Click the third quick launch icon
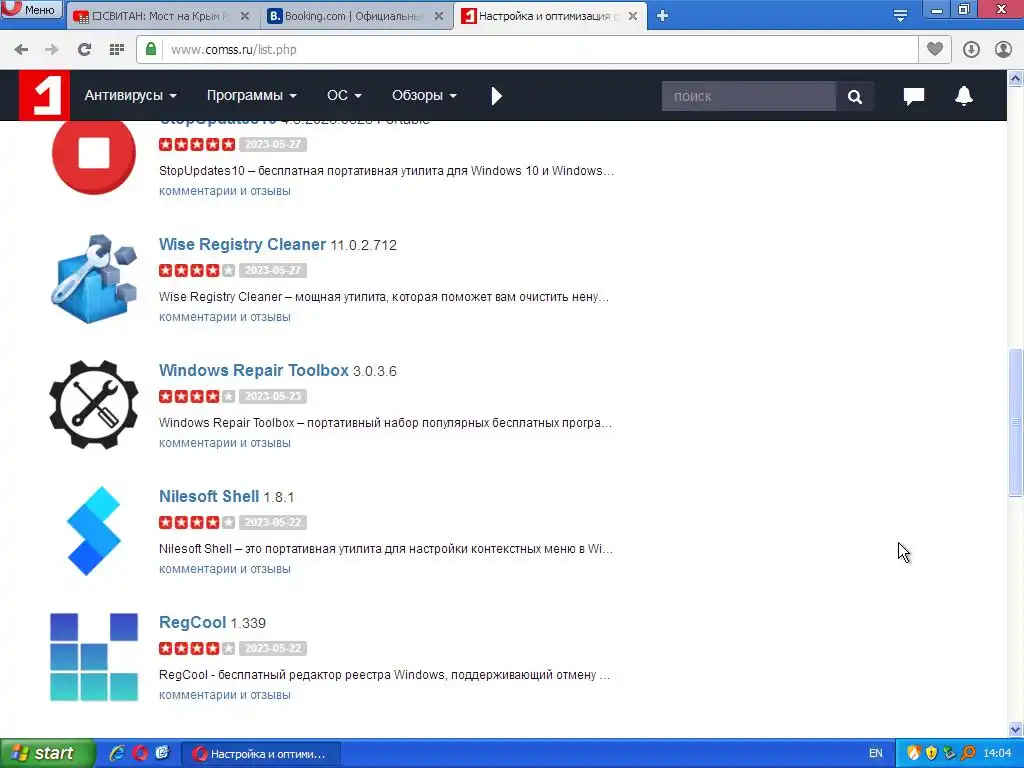This screenshot has width=1024, height=768. click(x=163, y=753)
